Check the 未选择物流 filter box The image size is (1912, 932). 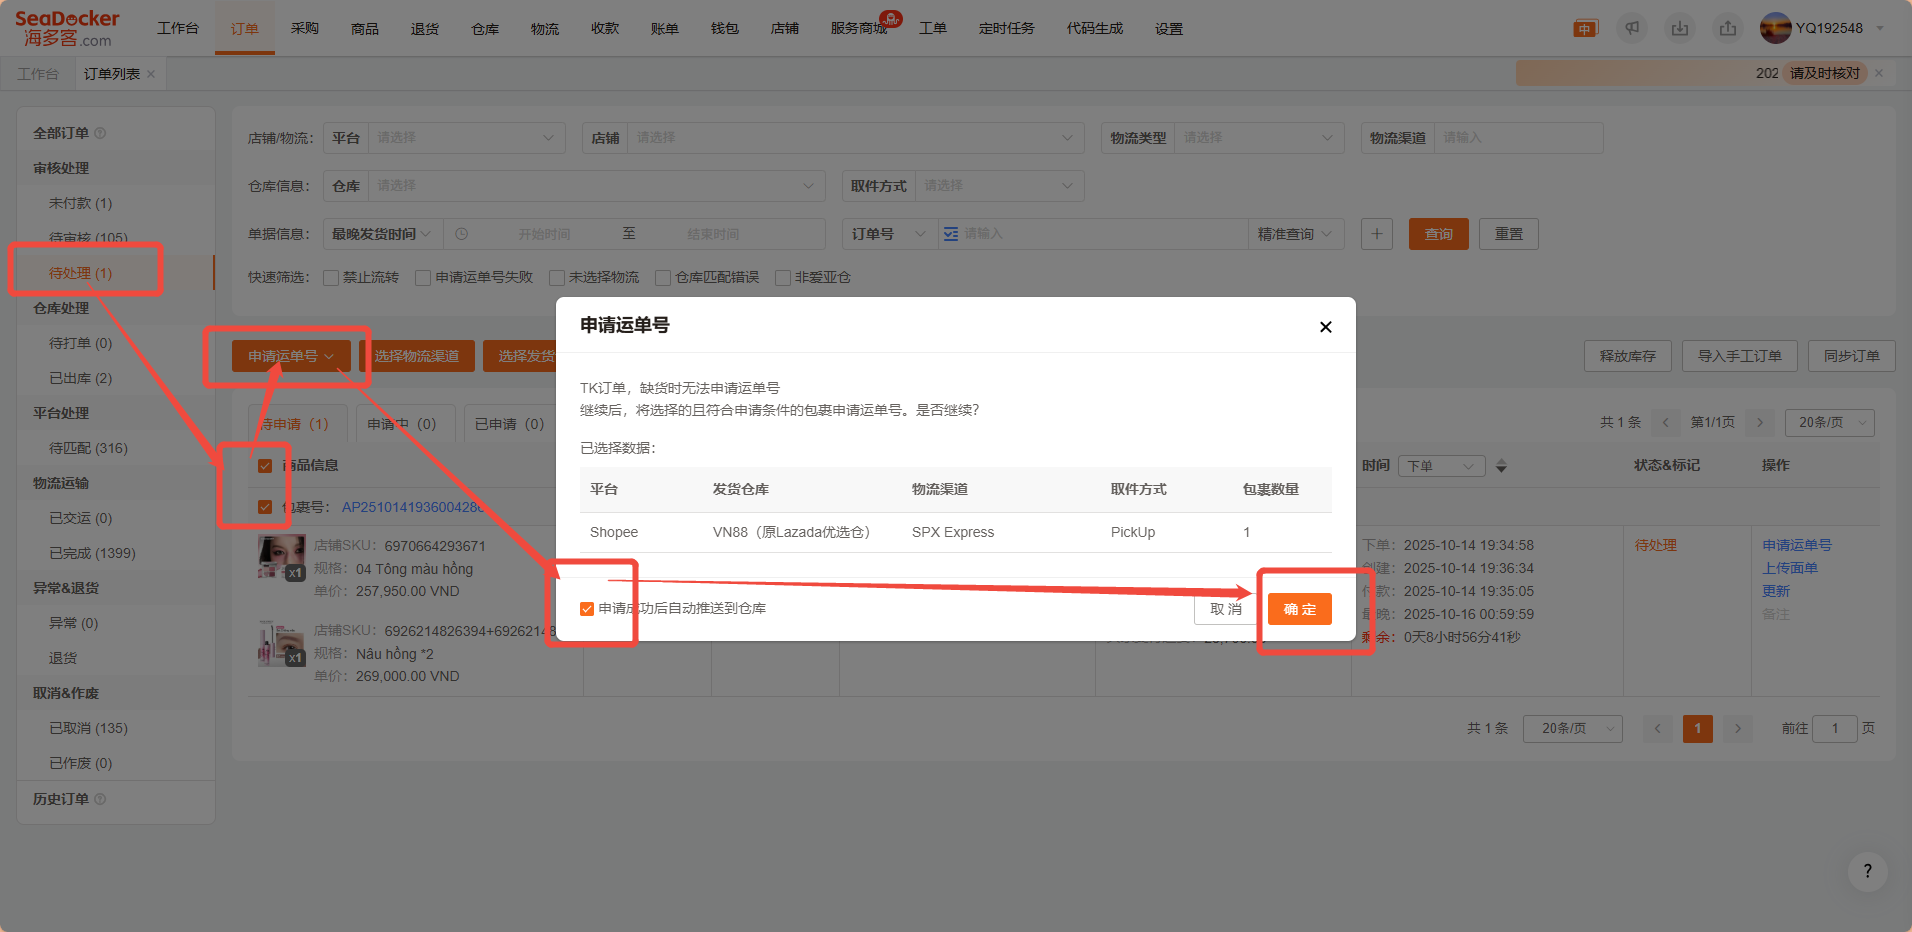[x=557, y=278]
